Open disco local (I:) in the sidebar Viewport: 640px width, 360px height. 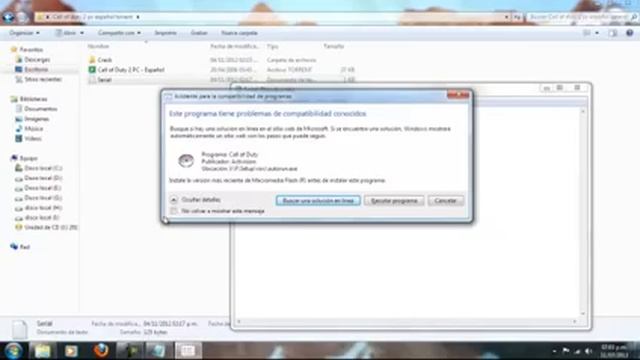point(42,218)
